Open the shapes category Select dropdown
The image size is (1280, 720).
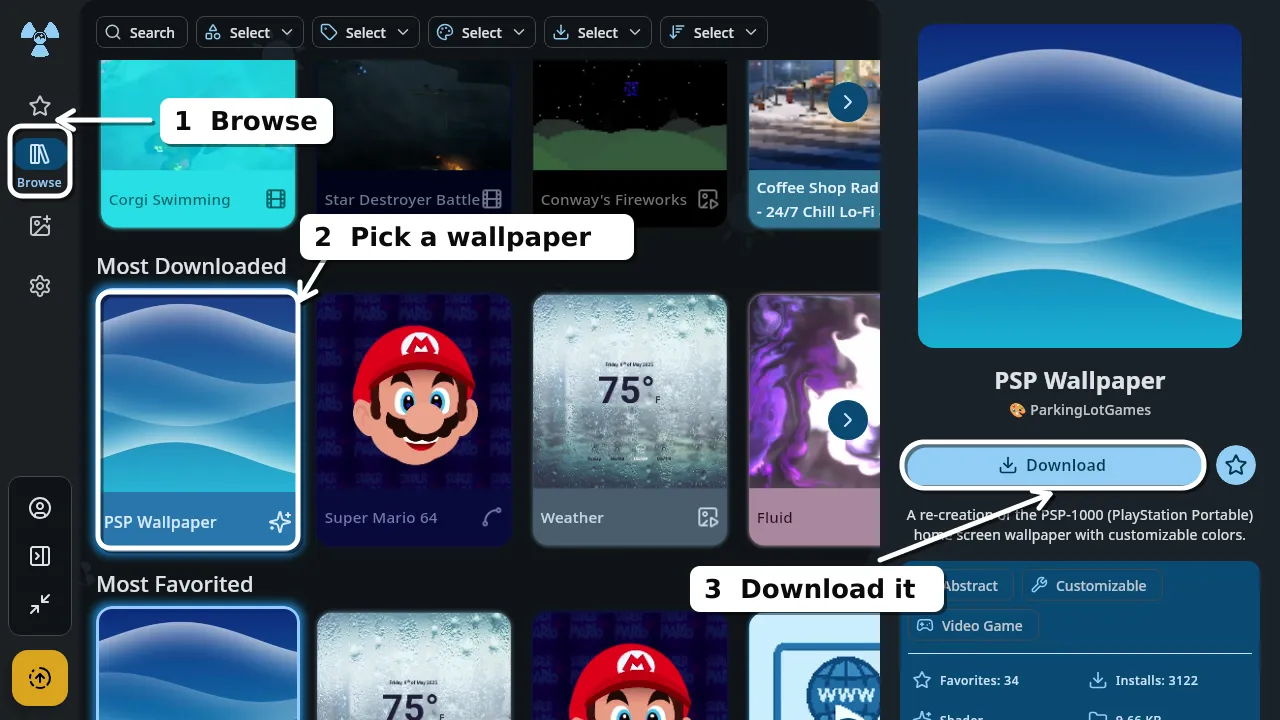coord(250,33)
